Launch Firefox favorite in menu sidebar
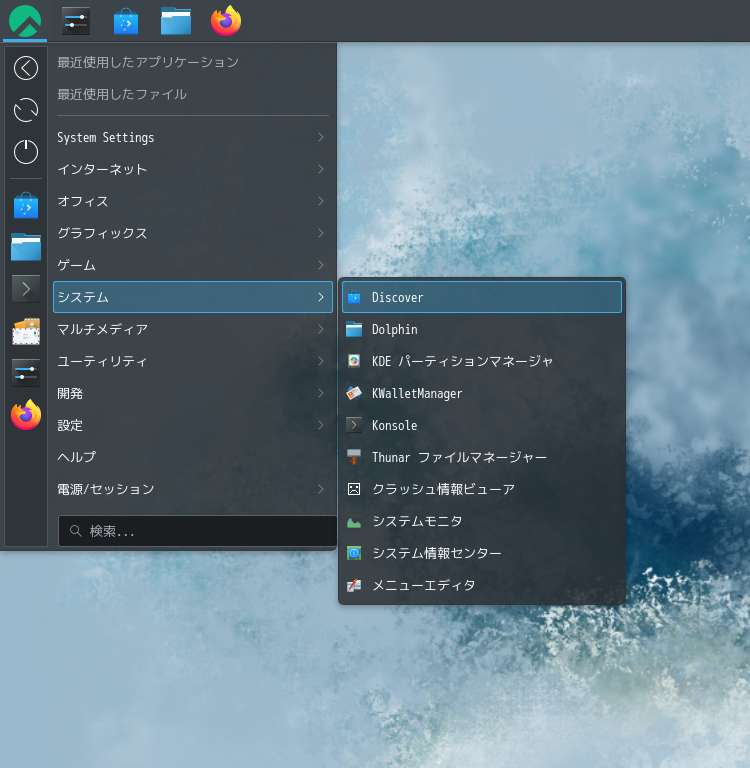Image resolution: width=750 pixels, height=768 pixels. (26, 415)
